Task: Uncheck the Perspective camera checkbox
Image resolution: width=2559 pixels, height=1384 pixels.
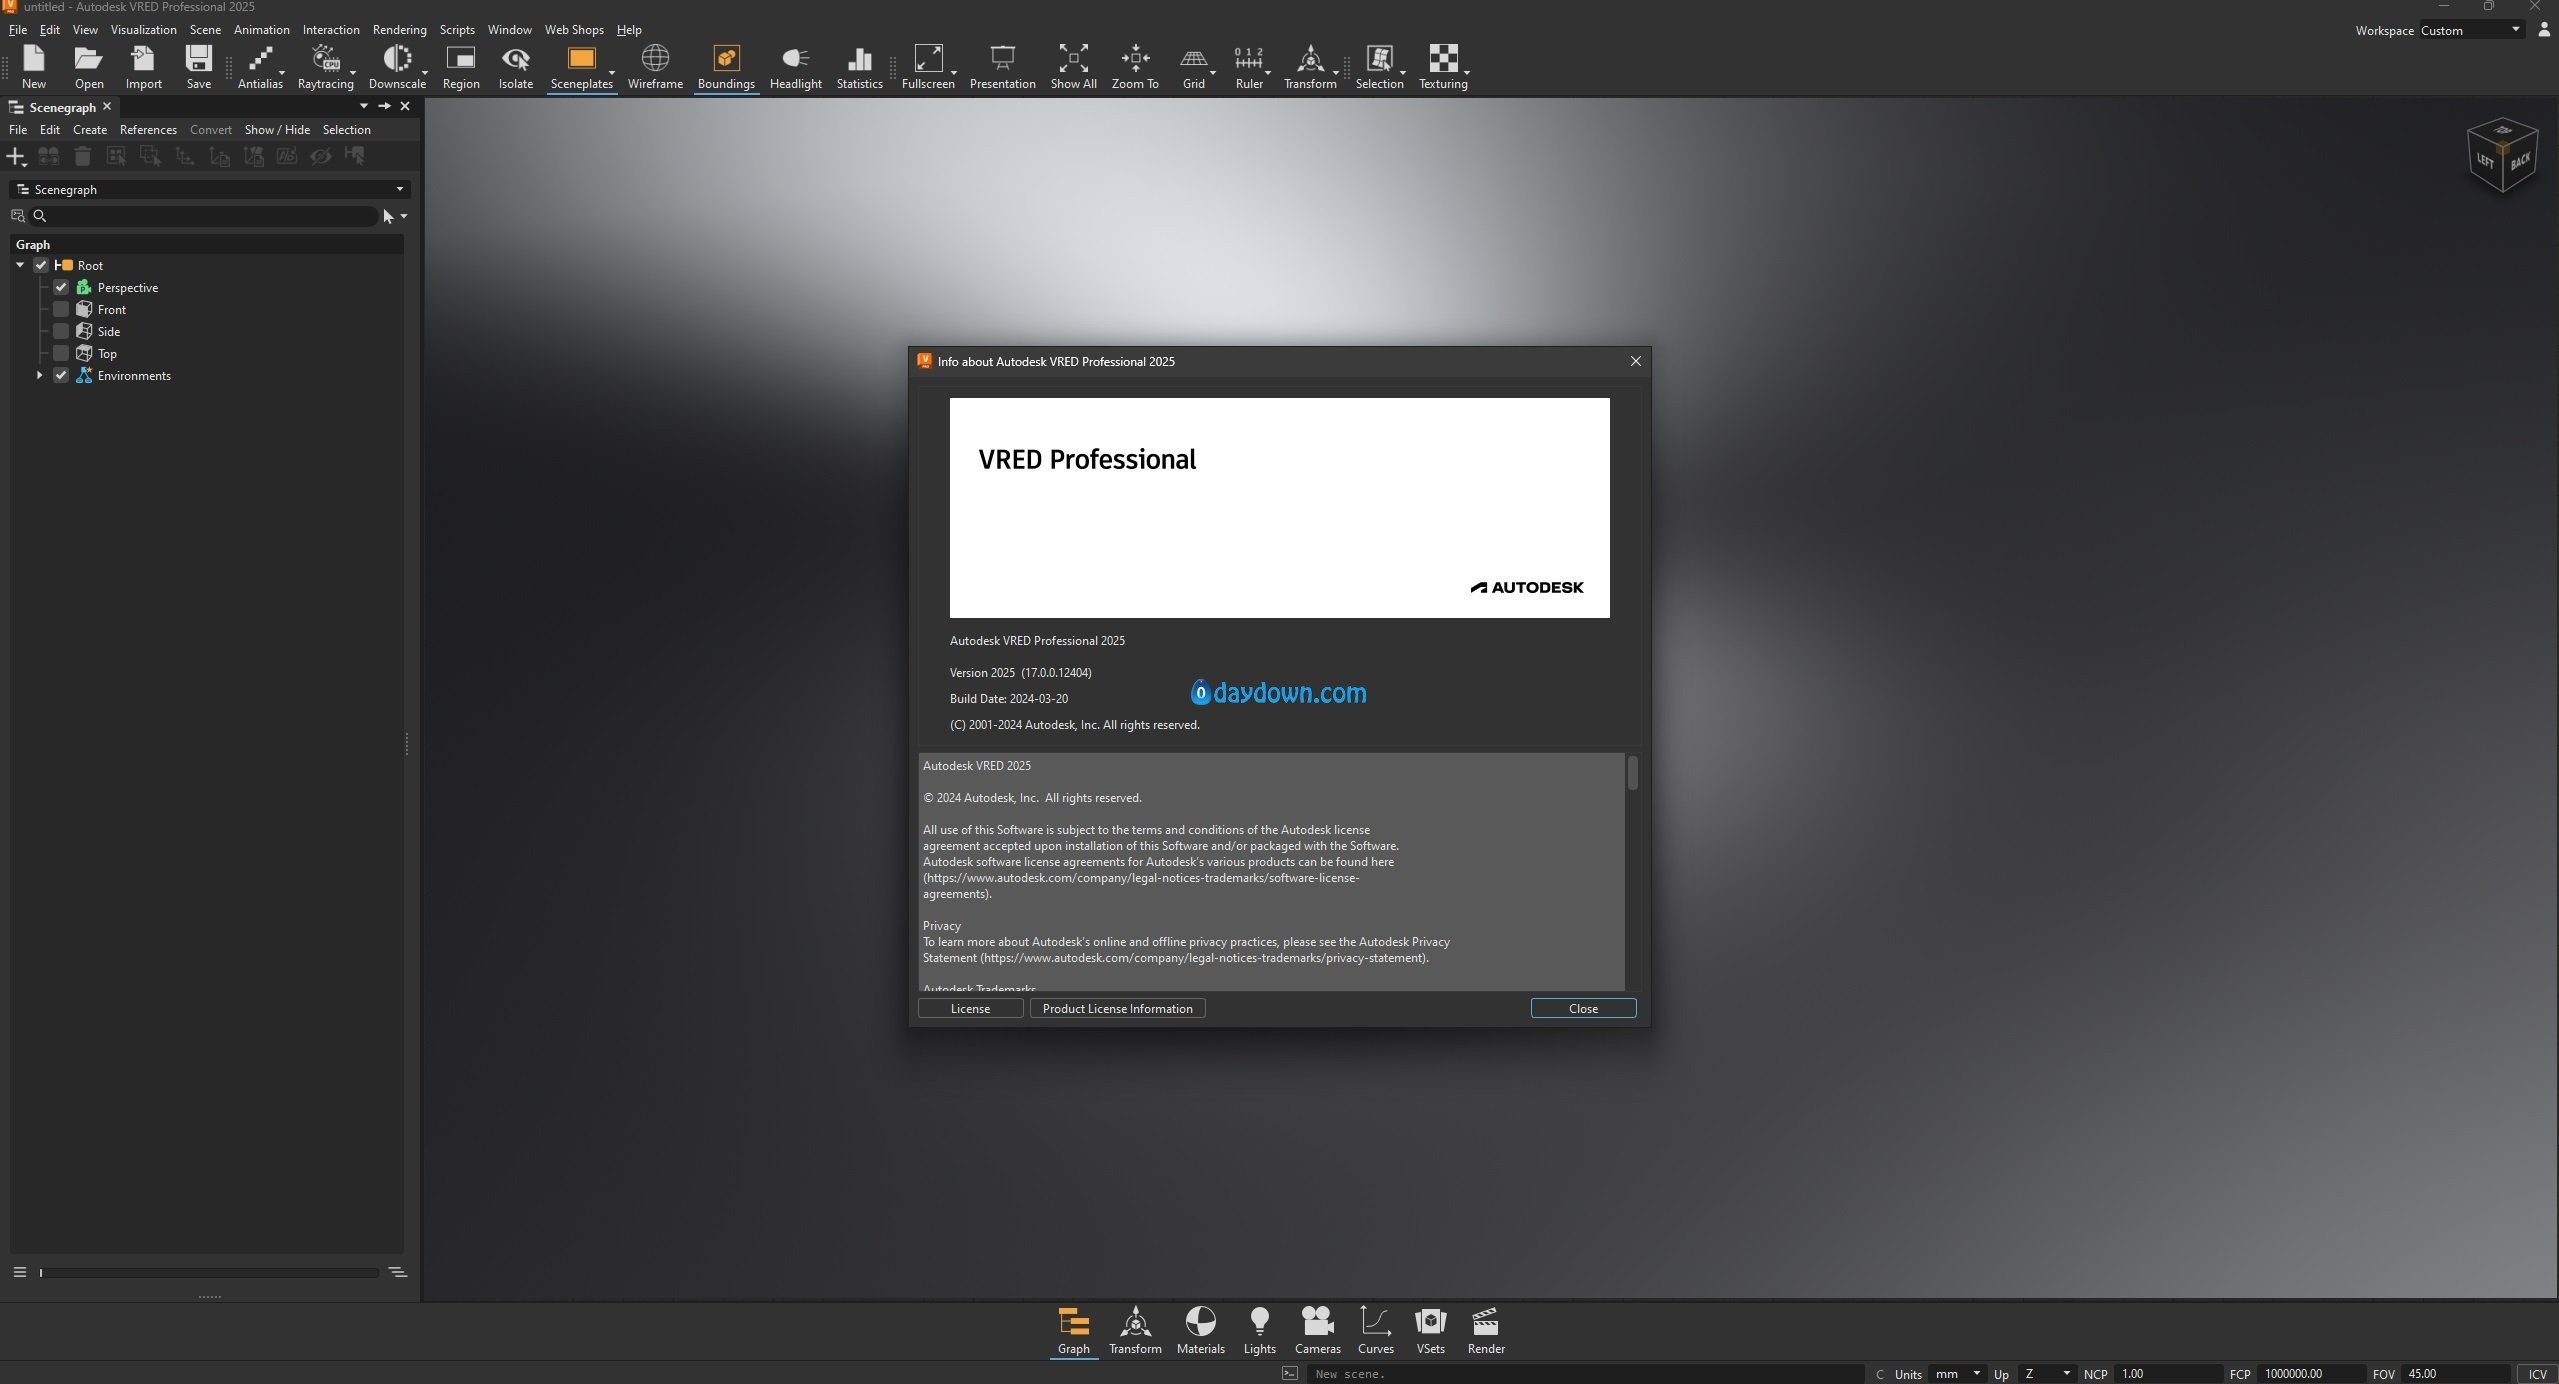Action: 61,287
